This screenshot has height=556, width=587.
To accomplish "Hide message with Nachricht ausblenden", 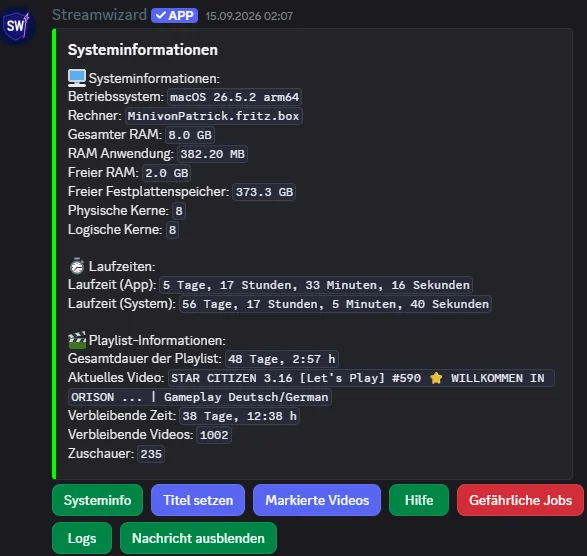I will pyautogui.click(x=198, y=538).
